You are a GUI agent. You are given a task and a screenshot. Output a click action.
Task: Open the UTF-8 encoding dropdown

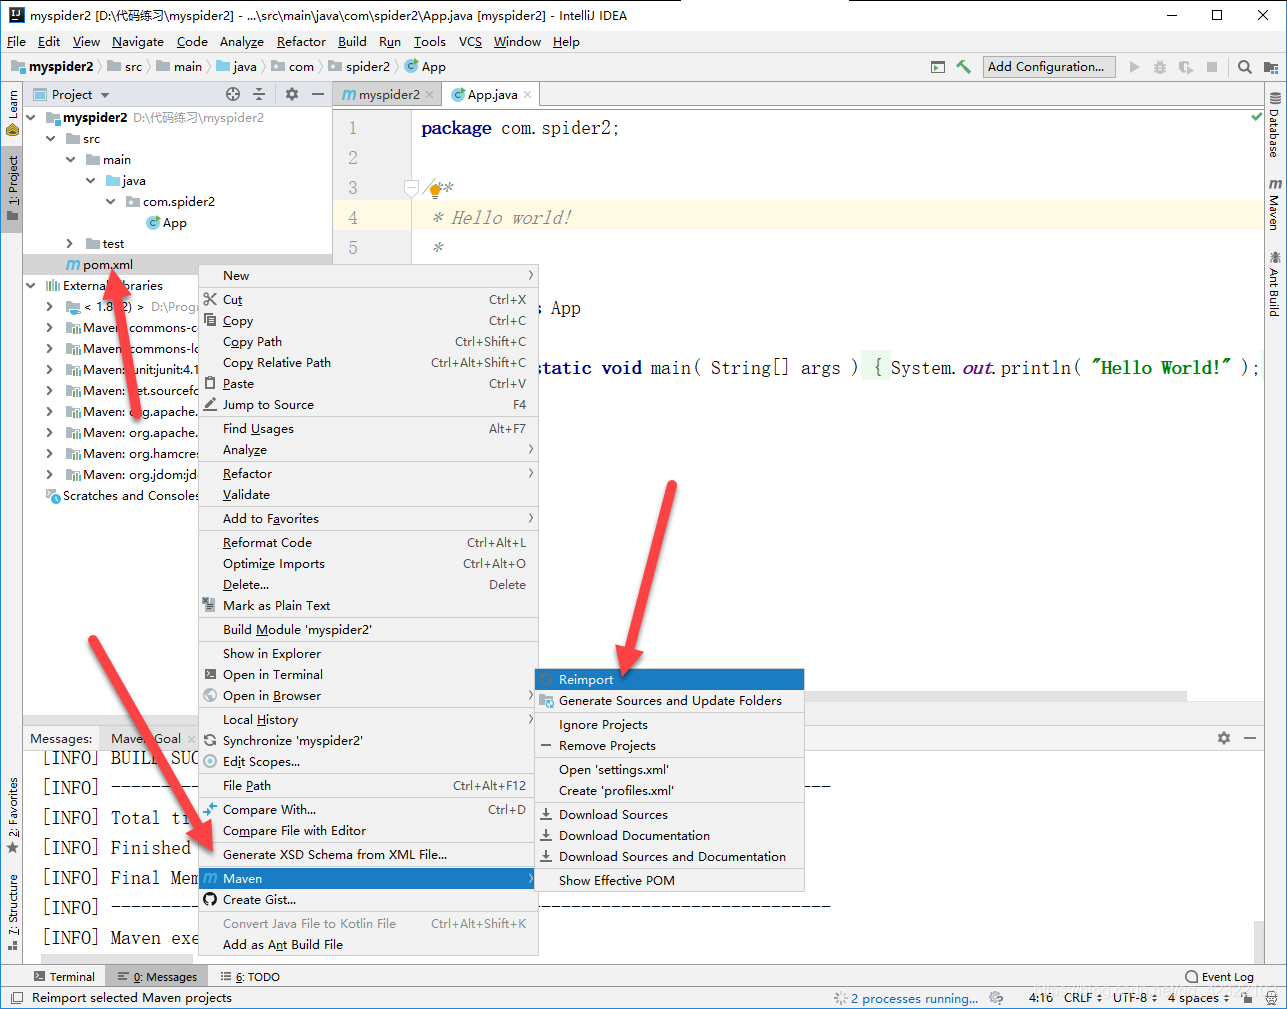(1135, 997)
